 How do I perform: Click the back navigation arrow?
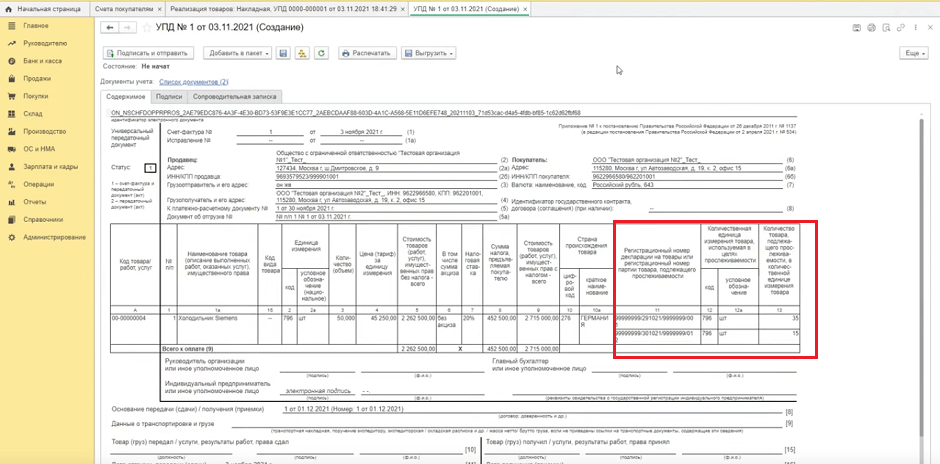click(111, 27)
